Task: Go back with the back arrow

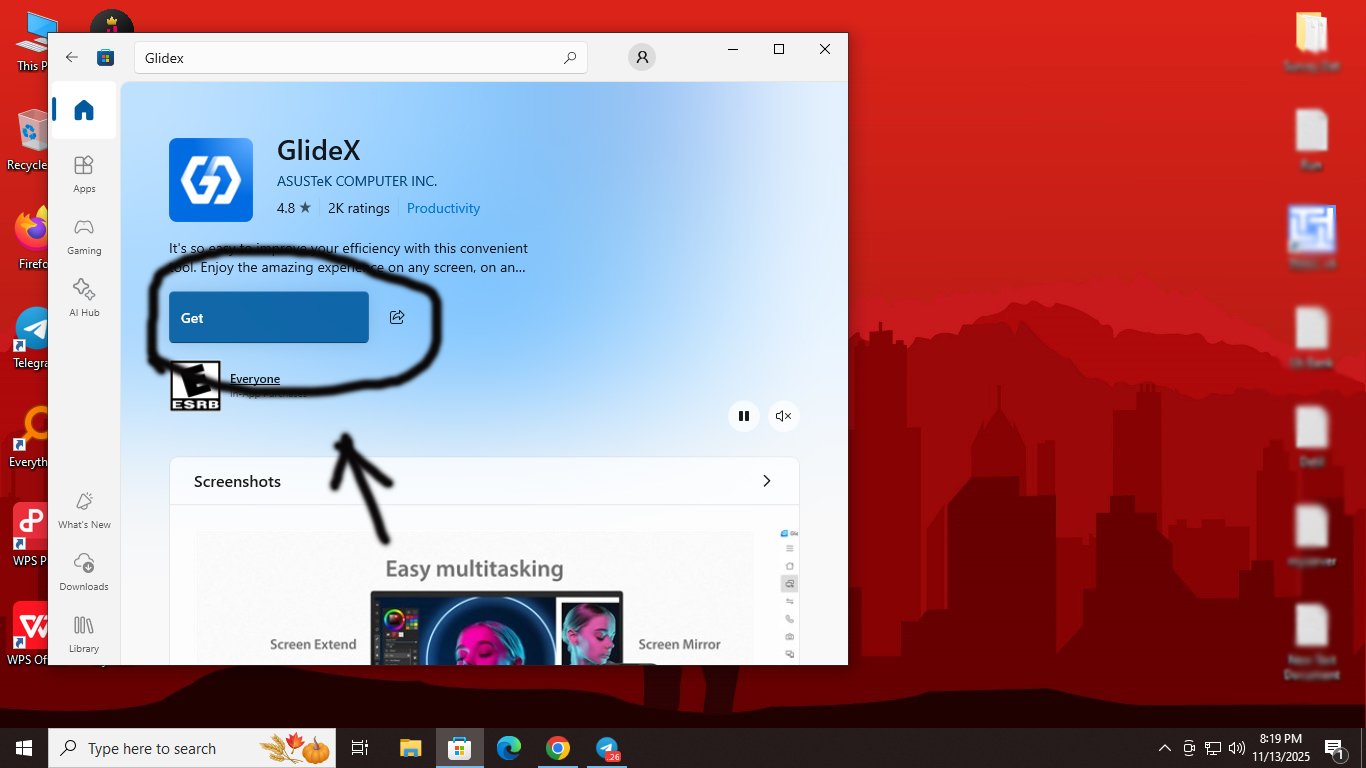Action: point(72,58)
